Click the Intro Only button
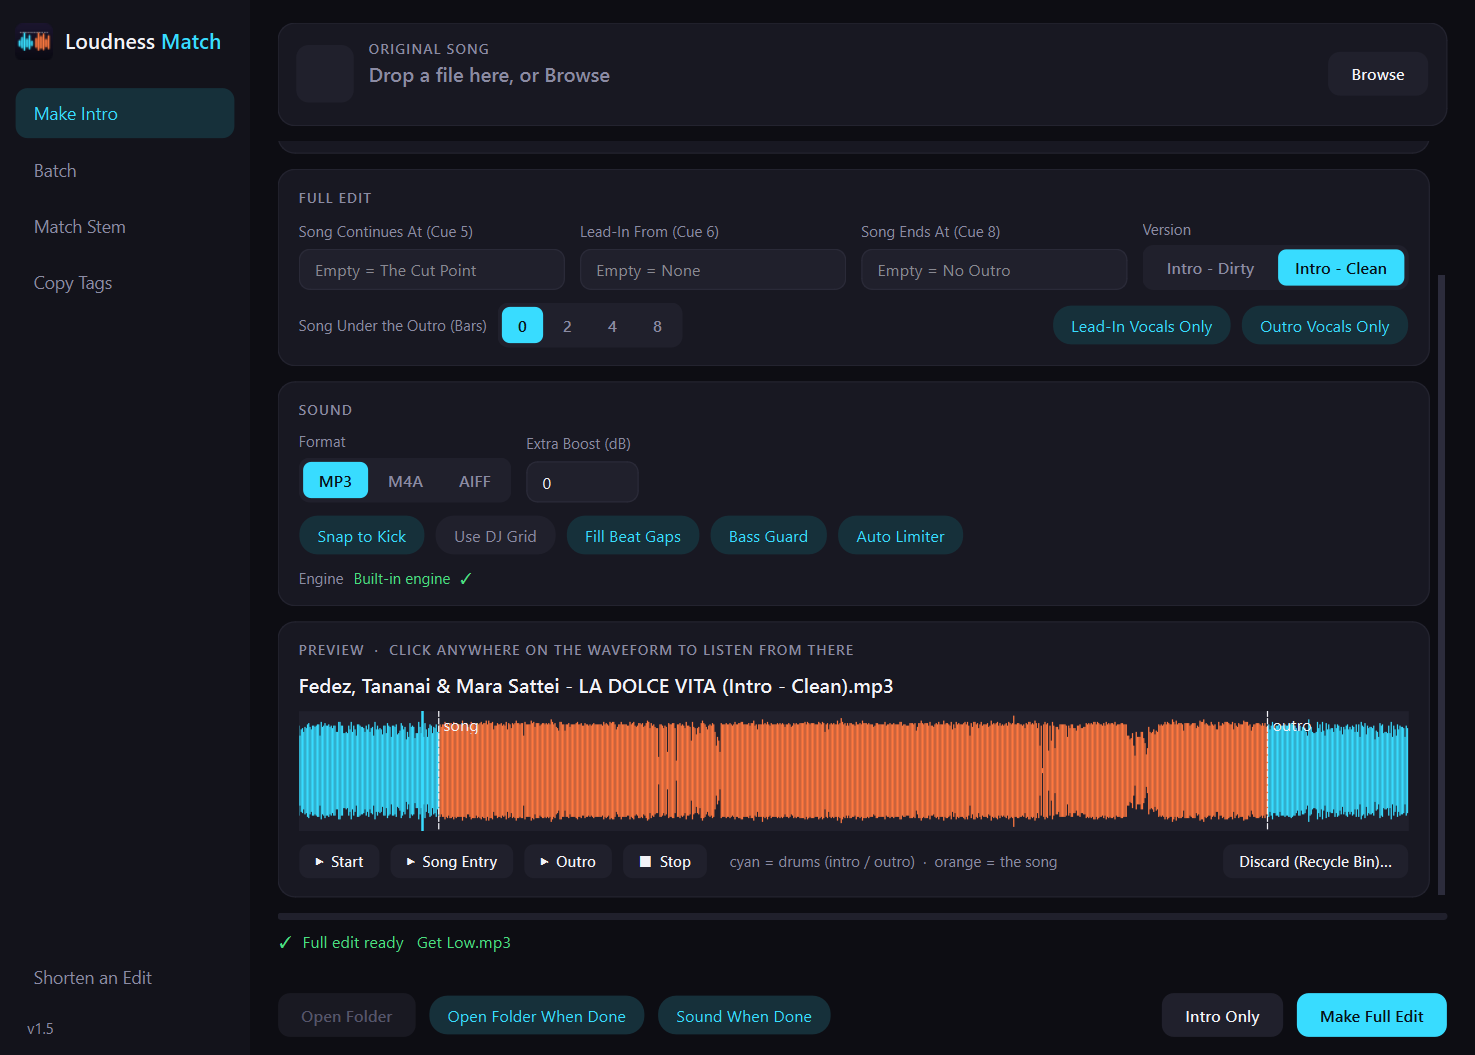 (x=1221, y=1015)
